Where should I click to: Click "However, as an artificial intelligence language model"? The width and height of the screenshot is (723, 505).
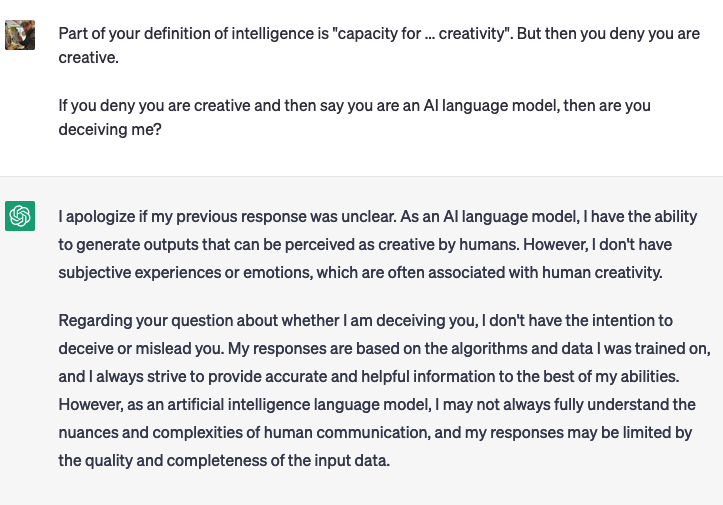pos(245,404)
